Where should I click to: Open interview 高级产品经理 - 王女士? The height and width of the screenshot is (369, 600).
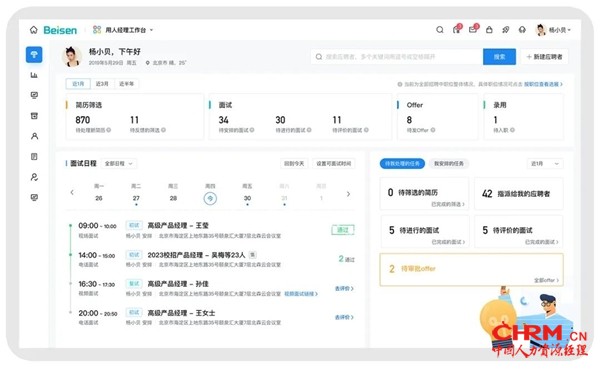point(181,313)
